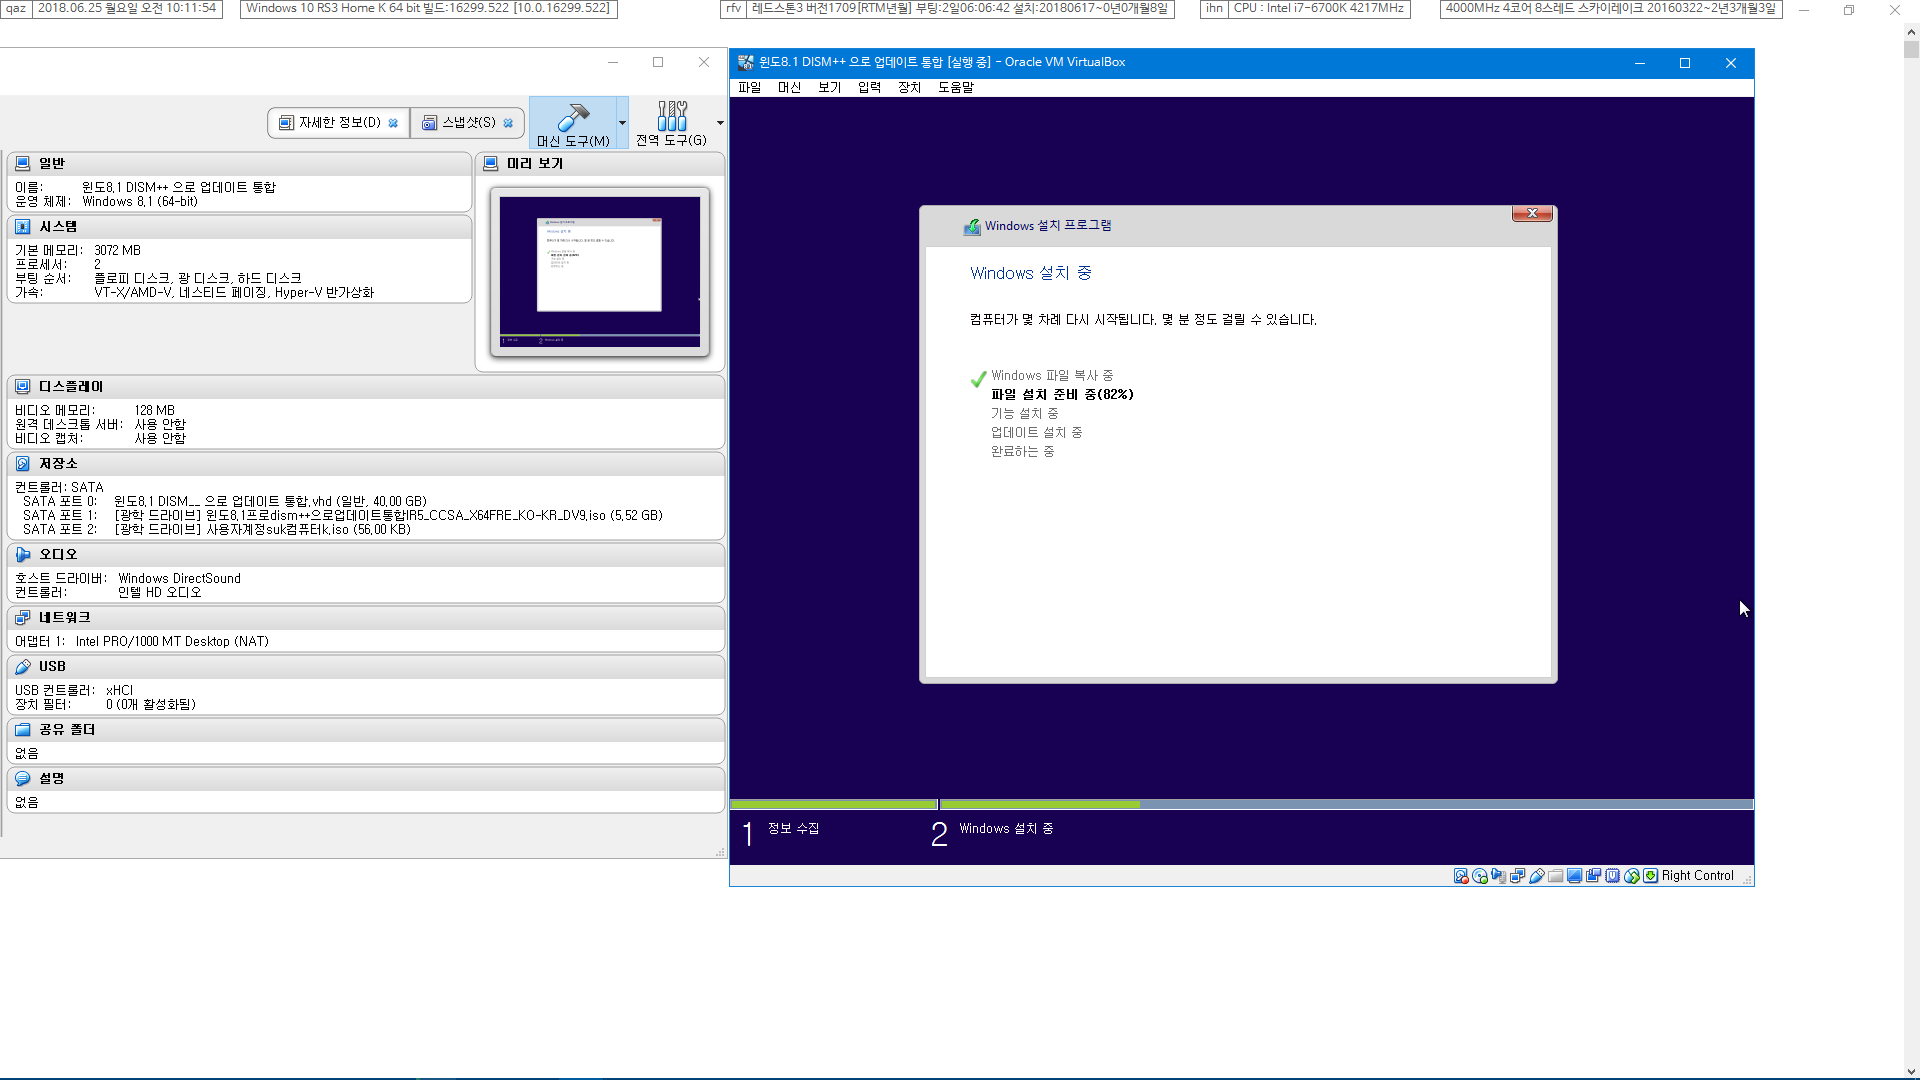Click the optical disc activity status icon
The image size is (1920, 1080).
pyautogui.click(x=1480, y=876)
